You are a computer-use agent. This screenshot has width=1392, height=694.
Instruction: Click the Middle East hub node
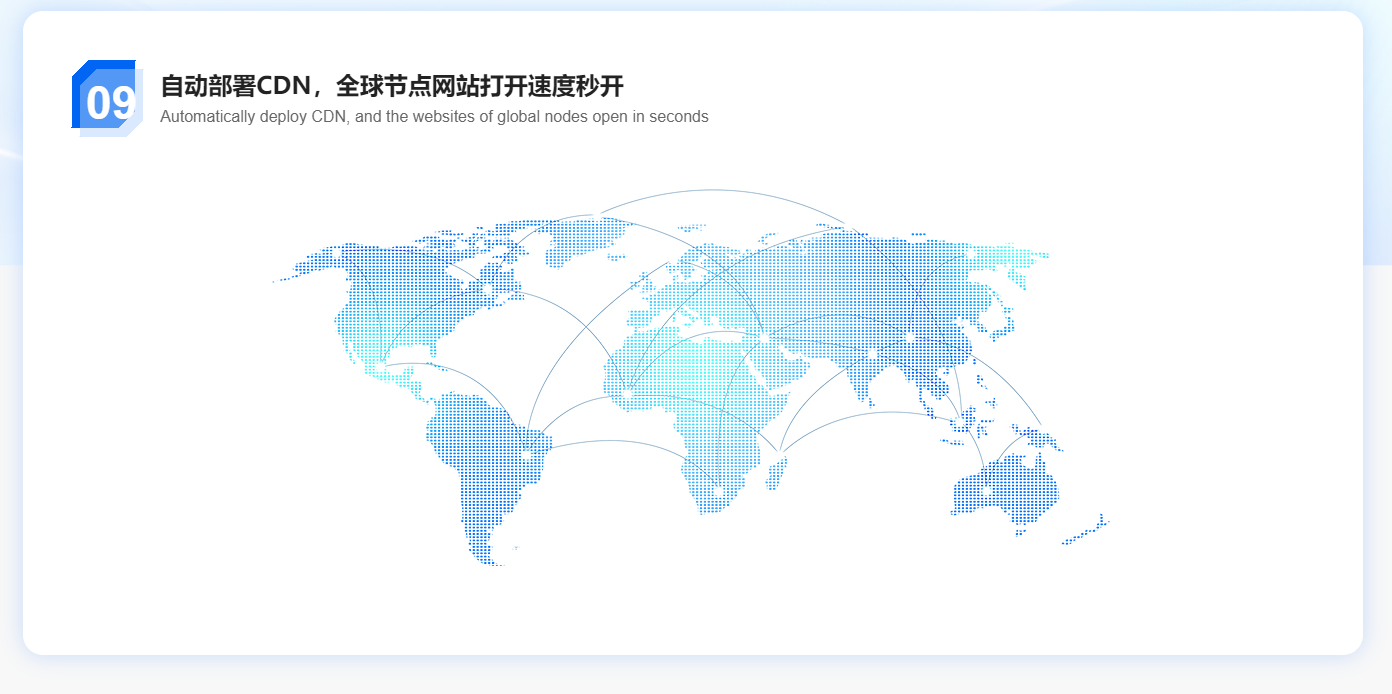(765, 338)
